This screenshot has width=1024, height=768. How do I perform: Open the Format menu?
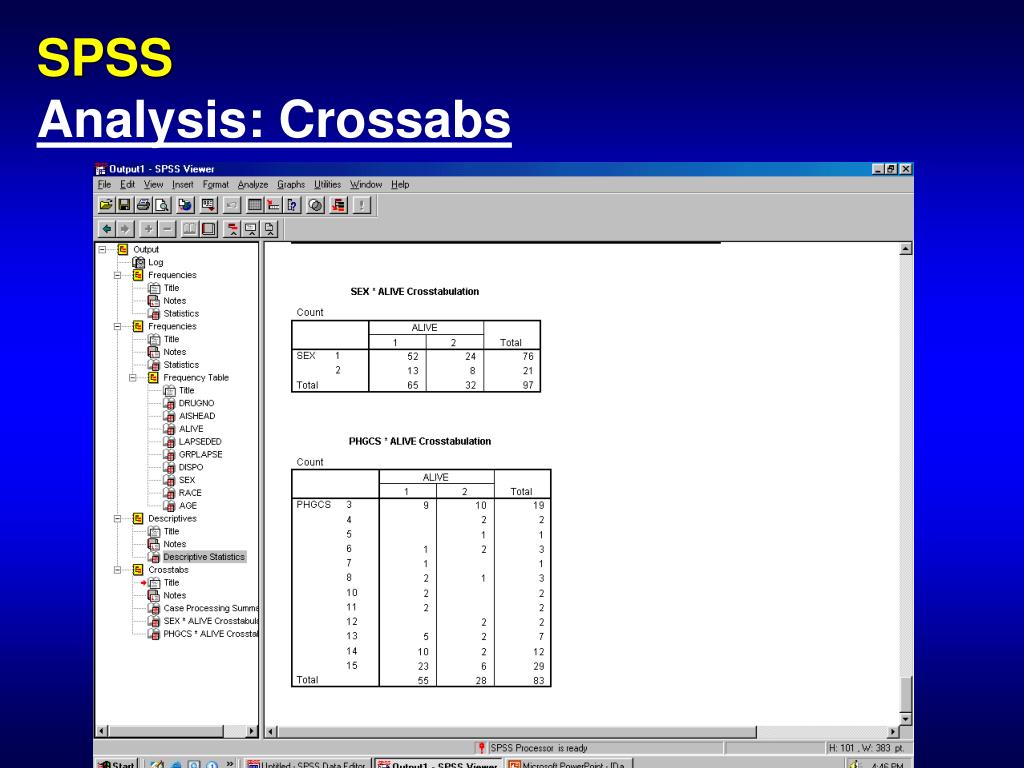click(216, 185)
